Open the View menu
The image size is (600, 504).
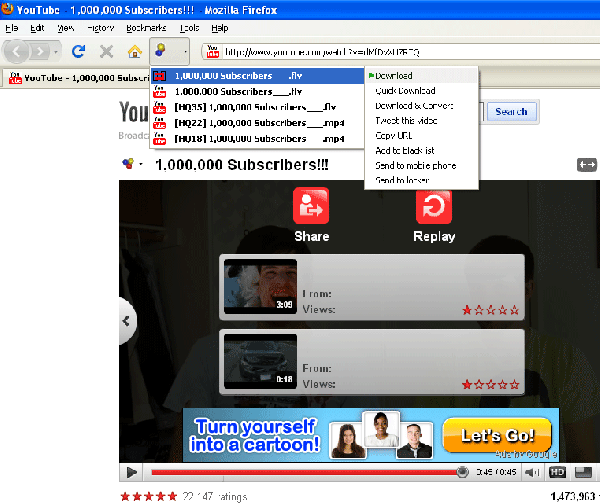[x=65, y=28]
